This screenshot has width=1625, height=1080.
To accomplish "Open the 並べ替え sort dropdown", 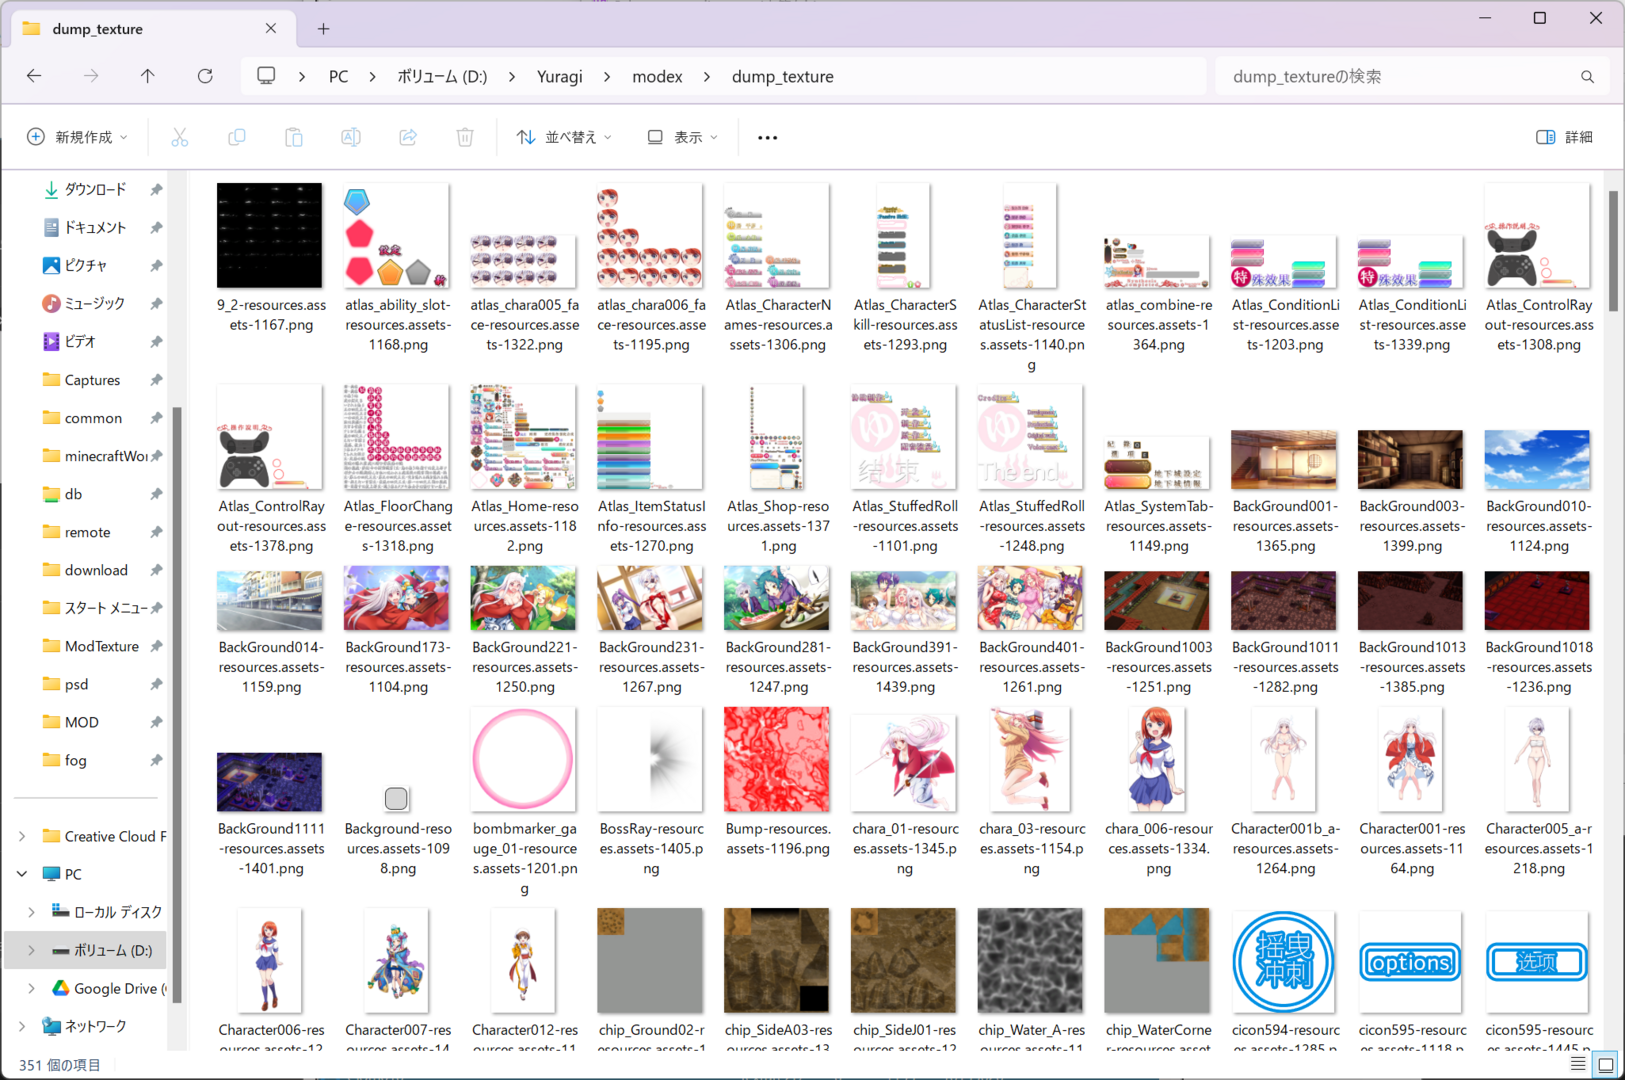I will coord(564,137).
